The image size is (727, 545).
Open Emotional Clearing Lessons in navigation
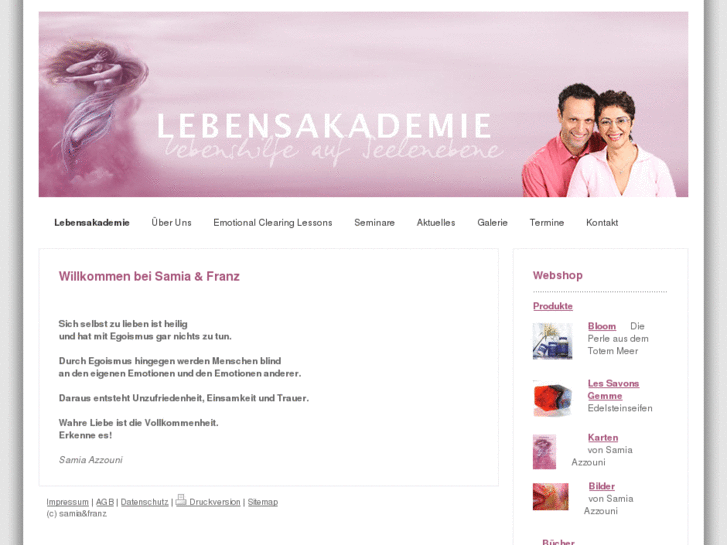click(x=273, y=223)
